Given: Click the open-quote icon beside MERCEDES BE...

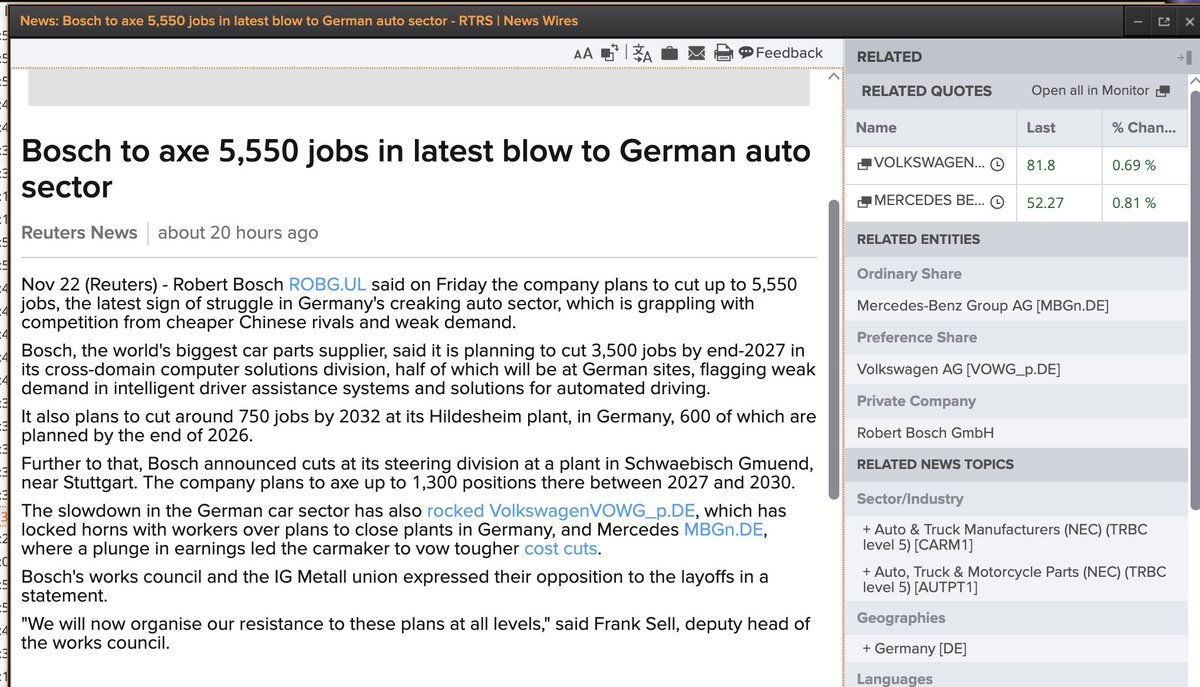Looking at the screenshot, I should [864, 201].
